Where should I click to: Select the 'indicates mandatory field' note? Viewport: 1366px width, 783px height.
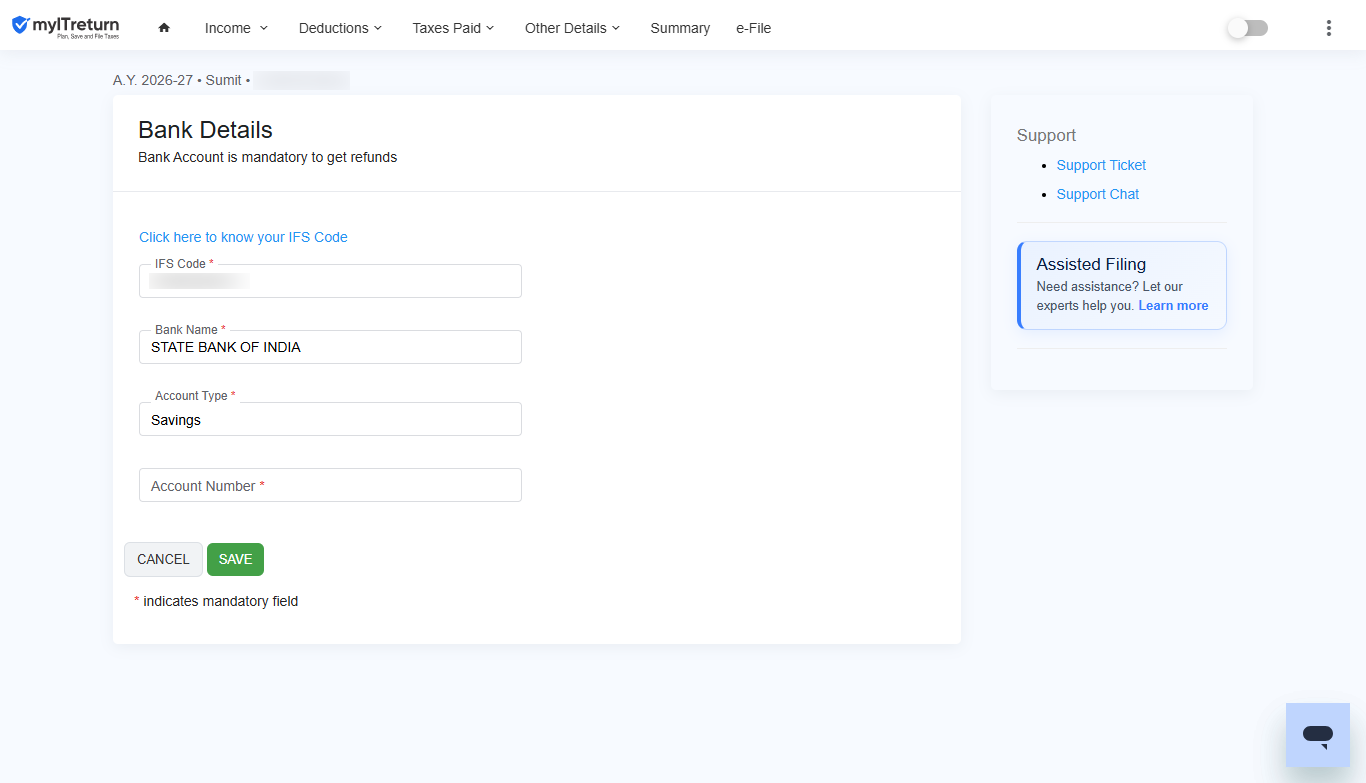pos(220,601)
